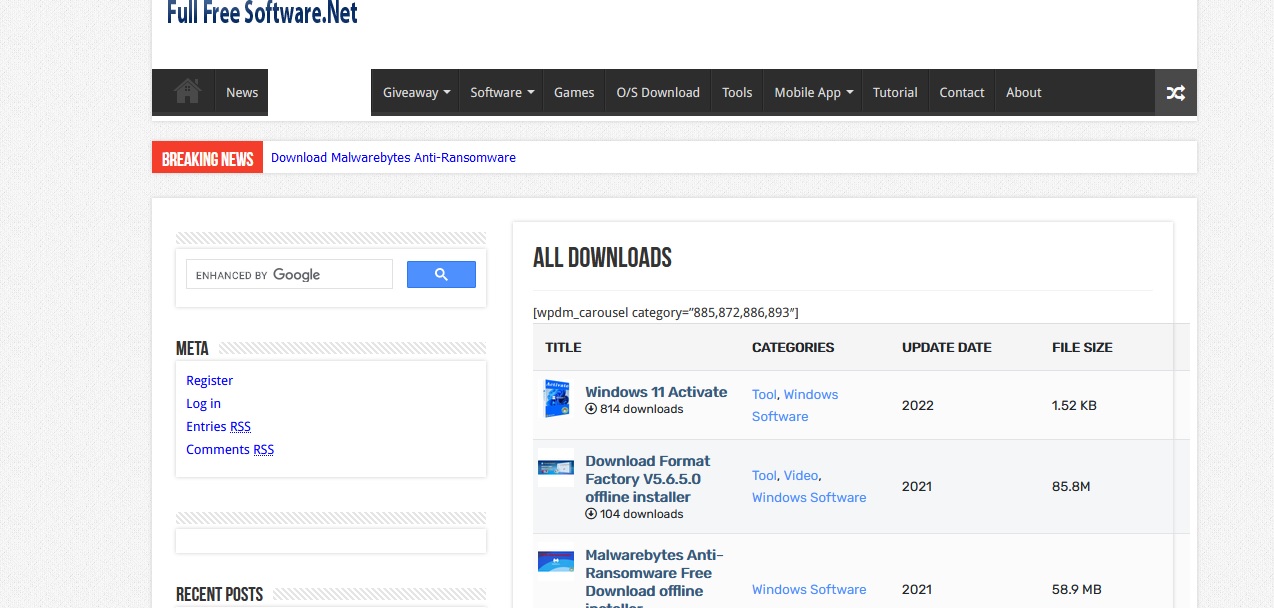The width and height of the screenshot is (1274, 608).
Task: Open the About menu item
Action: [1024, 92]
